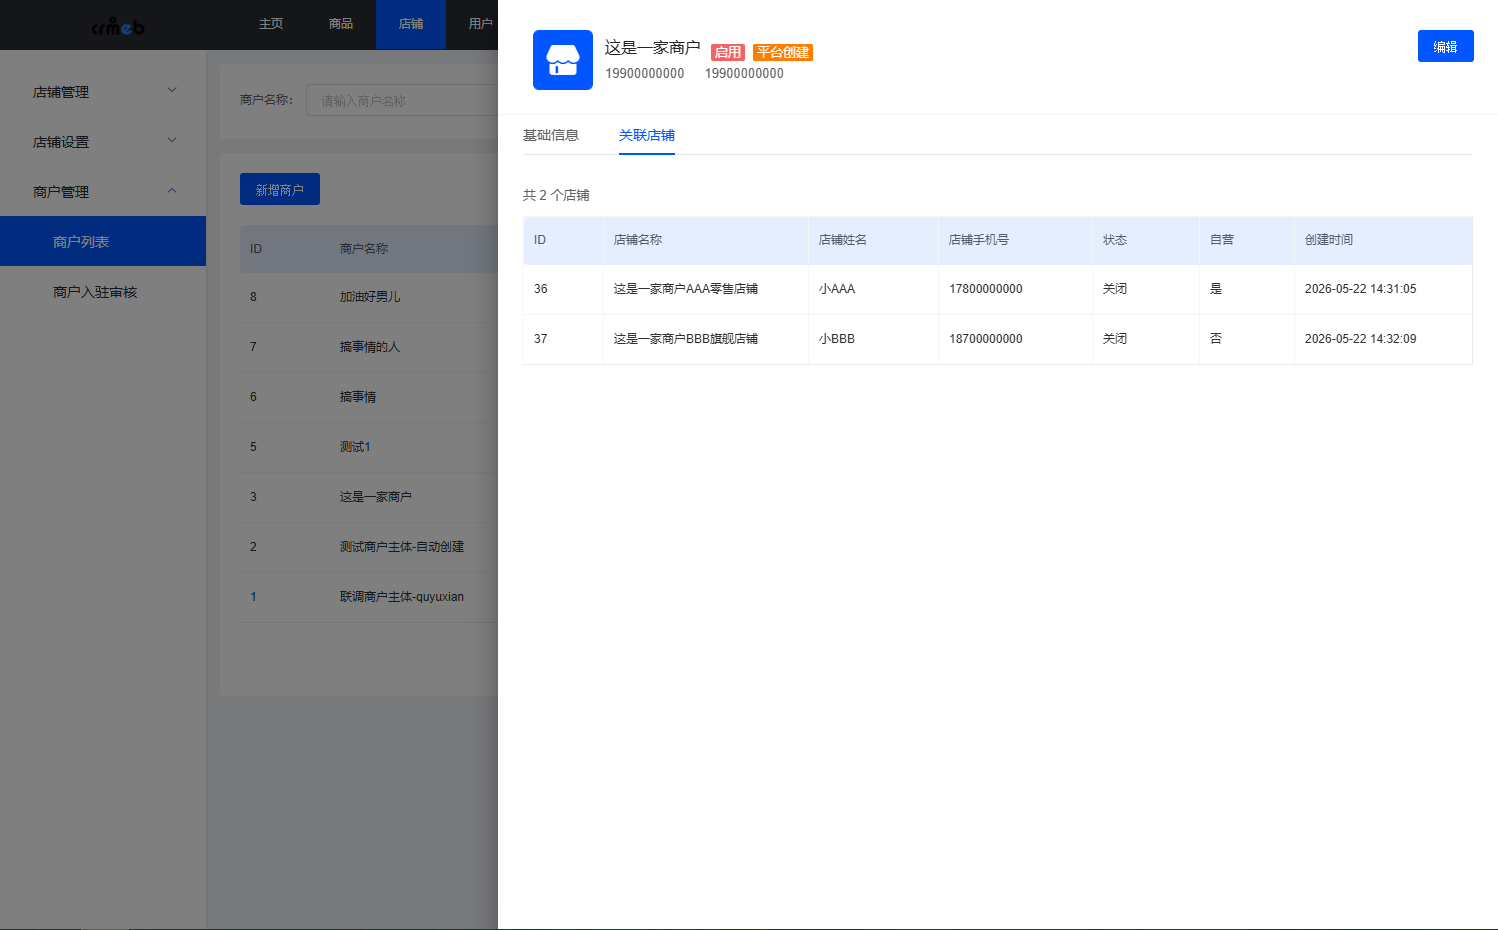Click timestamp 2026-05-22 14:32:09
Image resolution: width=1498 pixels, height=930 pixels.
pyautogui.click(x=1361, y=339)
